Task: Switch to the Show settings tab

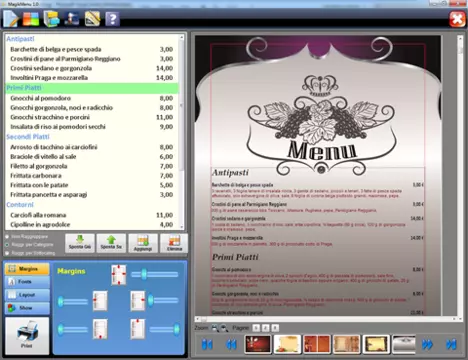Action: (27, 308)
